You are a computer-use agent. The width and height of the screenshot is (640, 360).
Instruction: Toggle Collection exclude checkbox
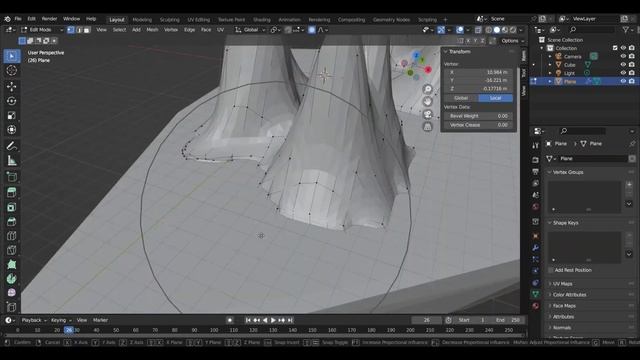tap(615, 48)
